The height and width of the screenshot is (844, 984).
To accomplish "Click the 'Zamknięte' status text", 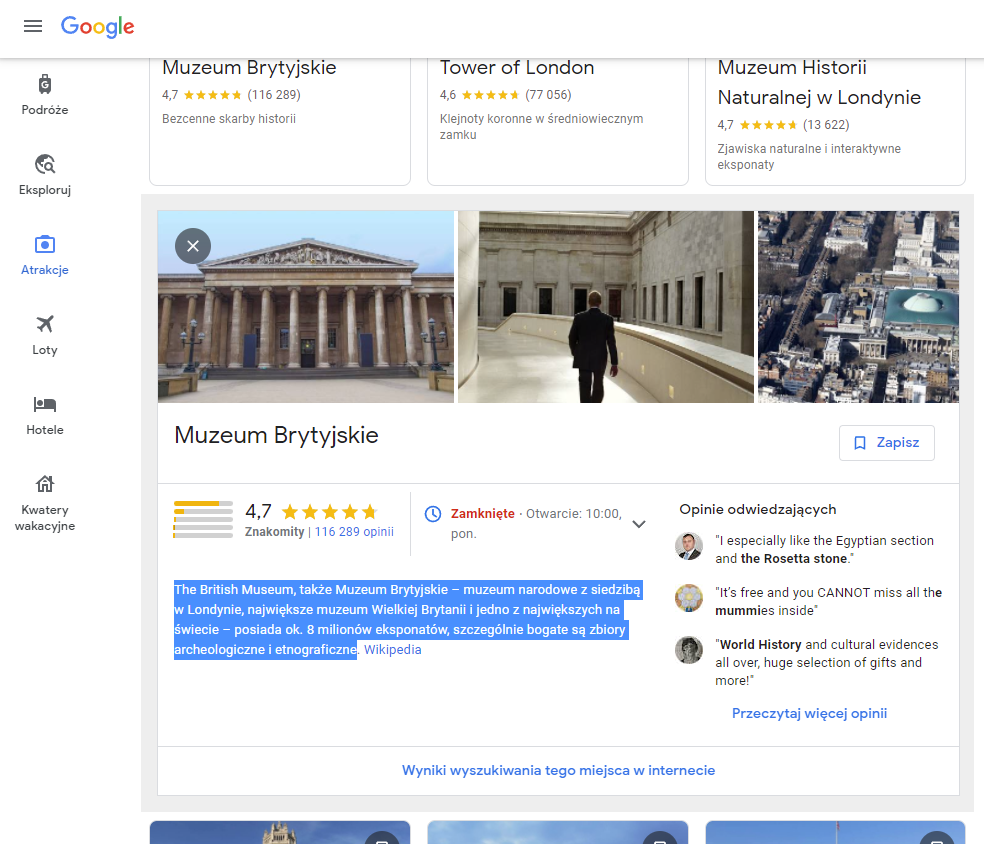I will click(x=483, y=513).
